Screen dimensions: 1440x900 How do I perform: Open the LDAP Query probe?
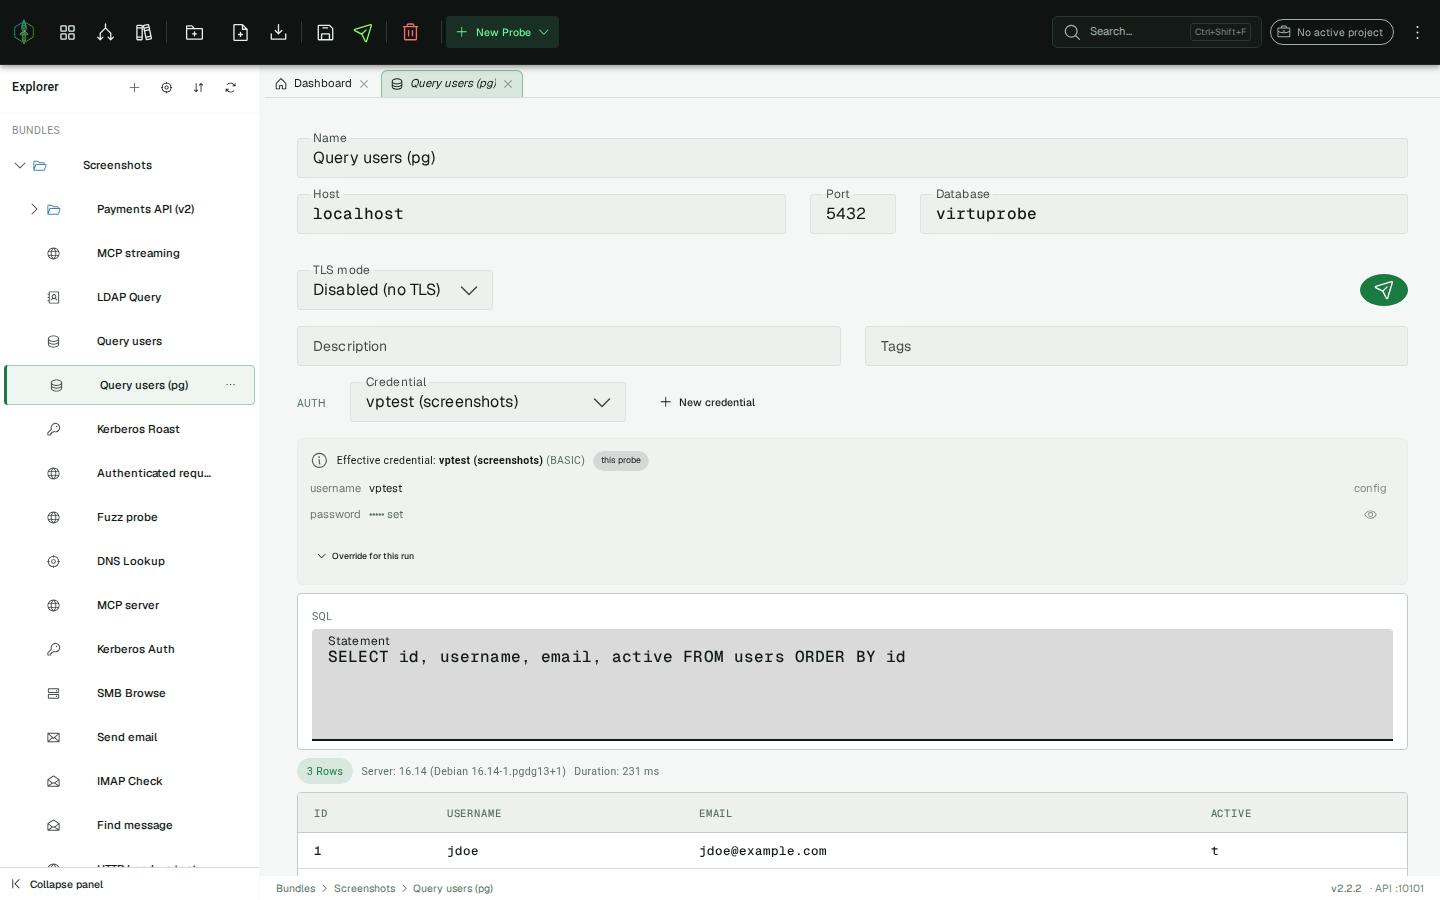point(130,297)
